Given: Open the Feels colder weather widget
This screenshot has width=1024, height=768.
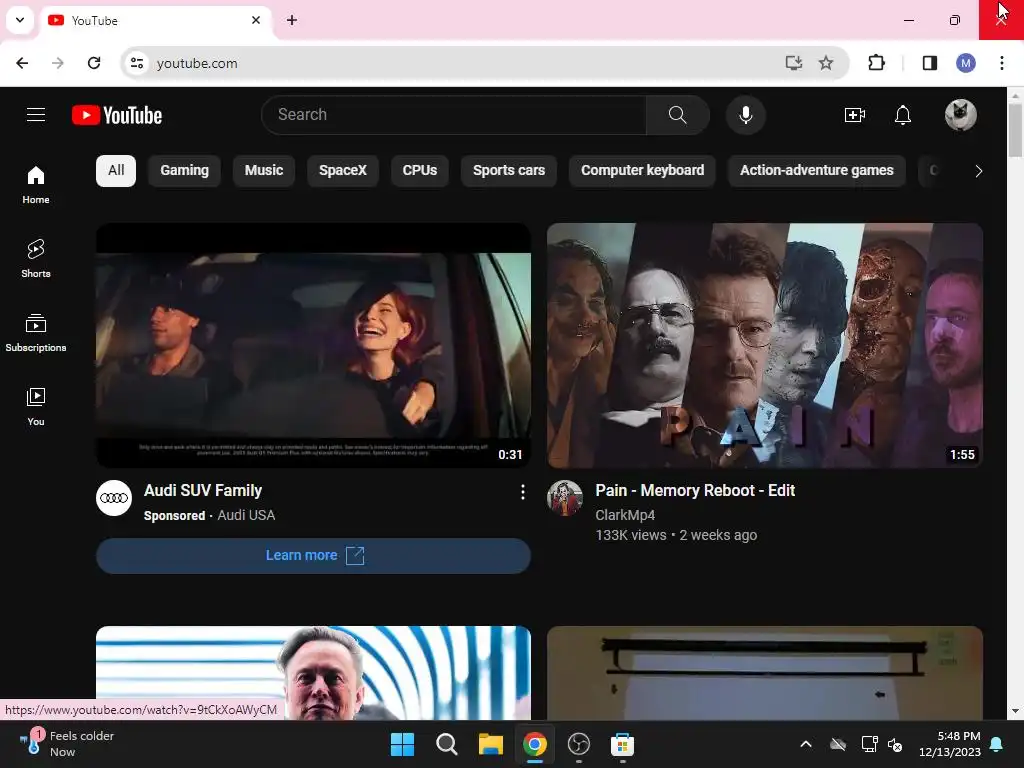Looking at the screenshot, I should click(65, 744).
